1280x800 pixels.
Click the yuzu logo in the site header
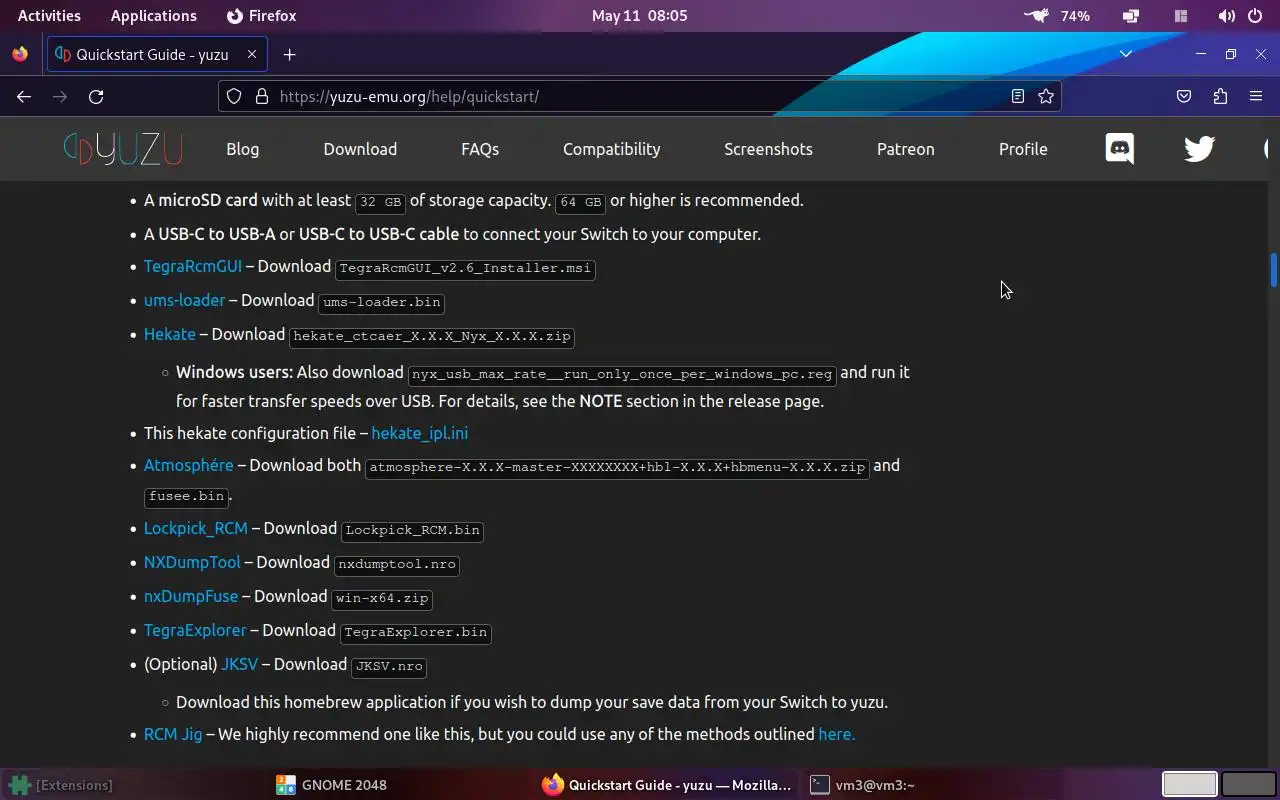123,149
